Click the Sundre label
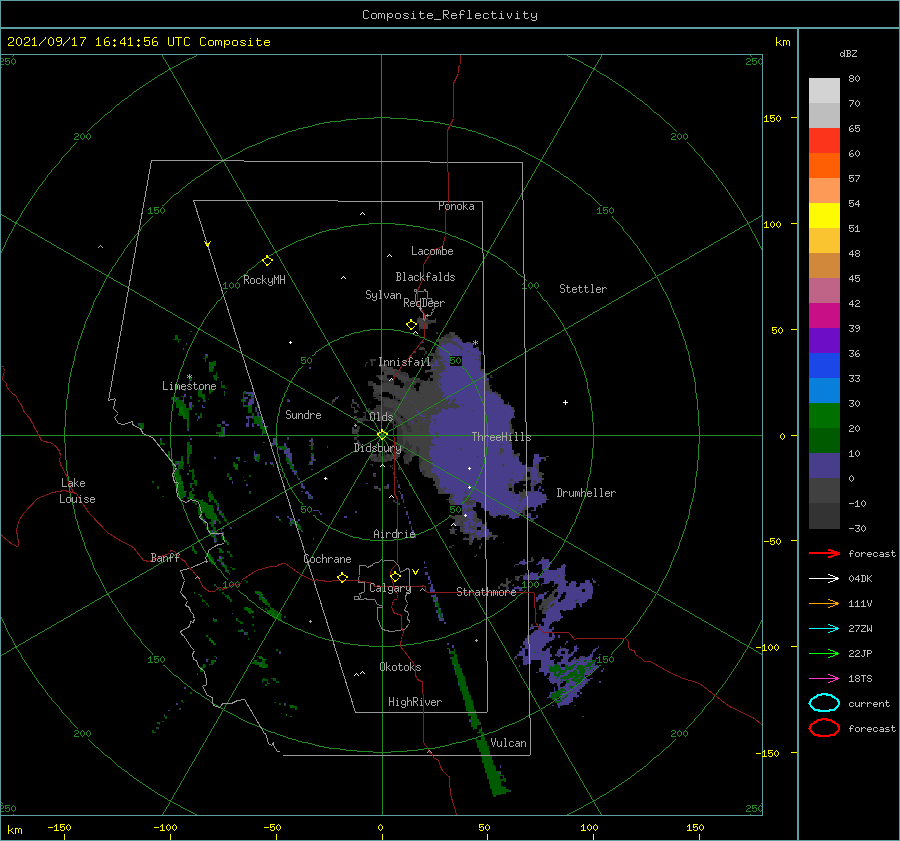The image size is (900, 841). click(x=303, y=414)
